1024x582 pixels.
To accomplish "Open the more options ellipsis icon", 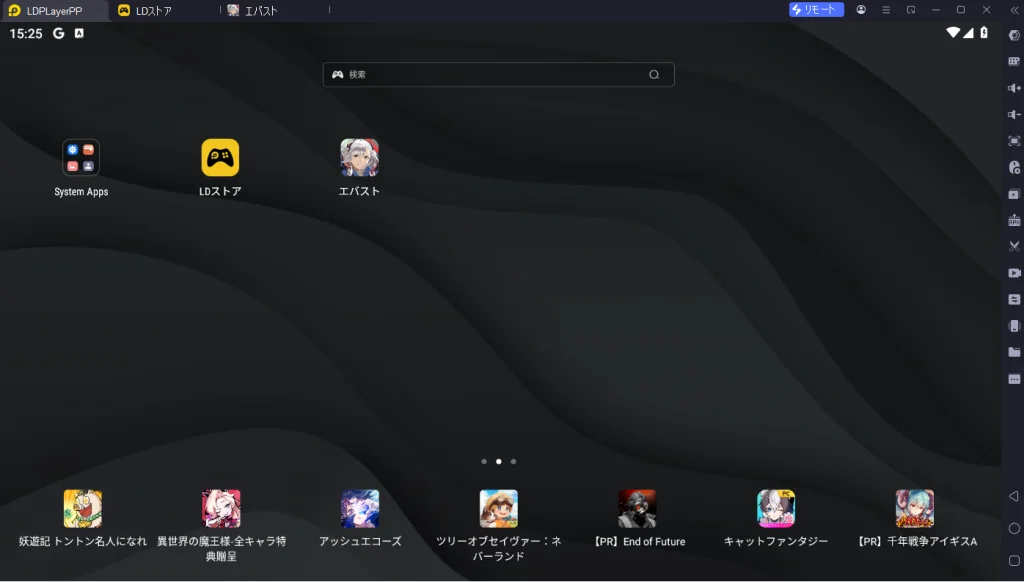I will (1014, 379).
